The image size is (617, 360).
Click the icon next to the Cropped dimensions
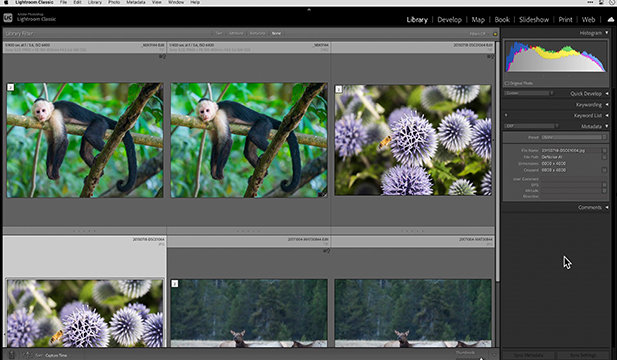coord(604,170)
